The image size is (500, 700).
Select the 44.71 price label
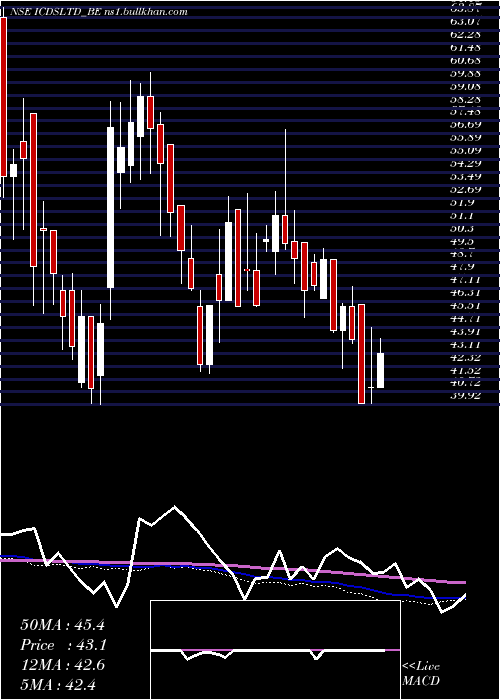coord(467,318)
